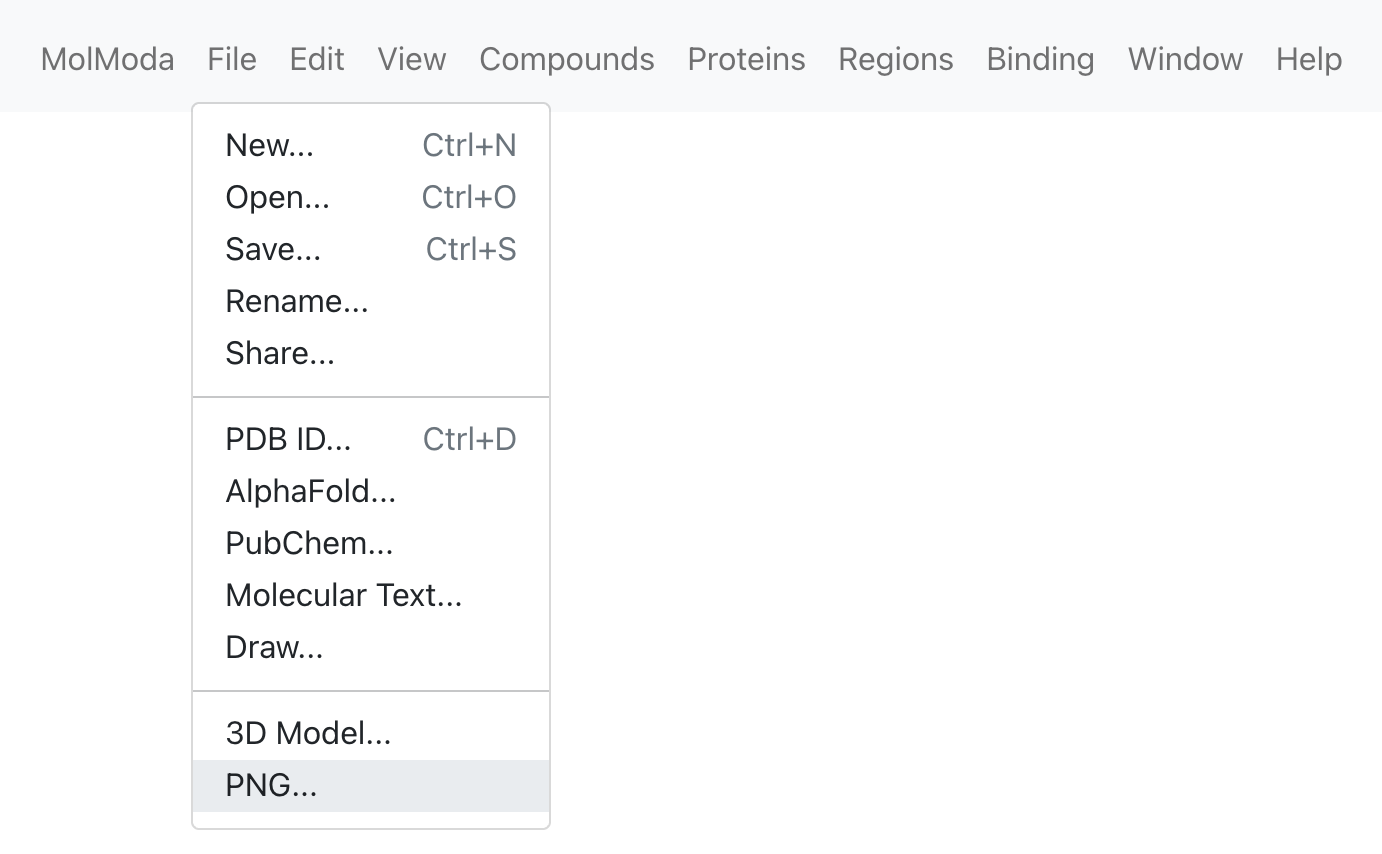1382x854 pixels.
Task: Close the open File menu
Action: [x=232, y=59]
